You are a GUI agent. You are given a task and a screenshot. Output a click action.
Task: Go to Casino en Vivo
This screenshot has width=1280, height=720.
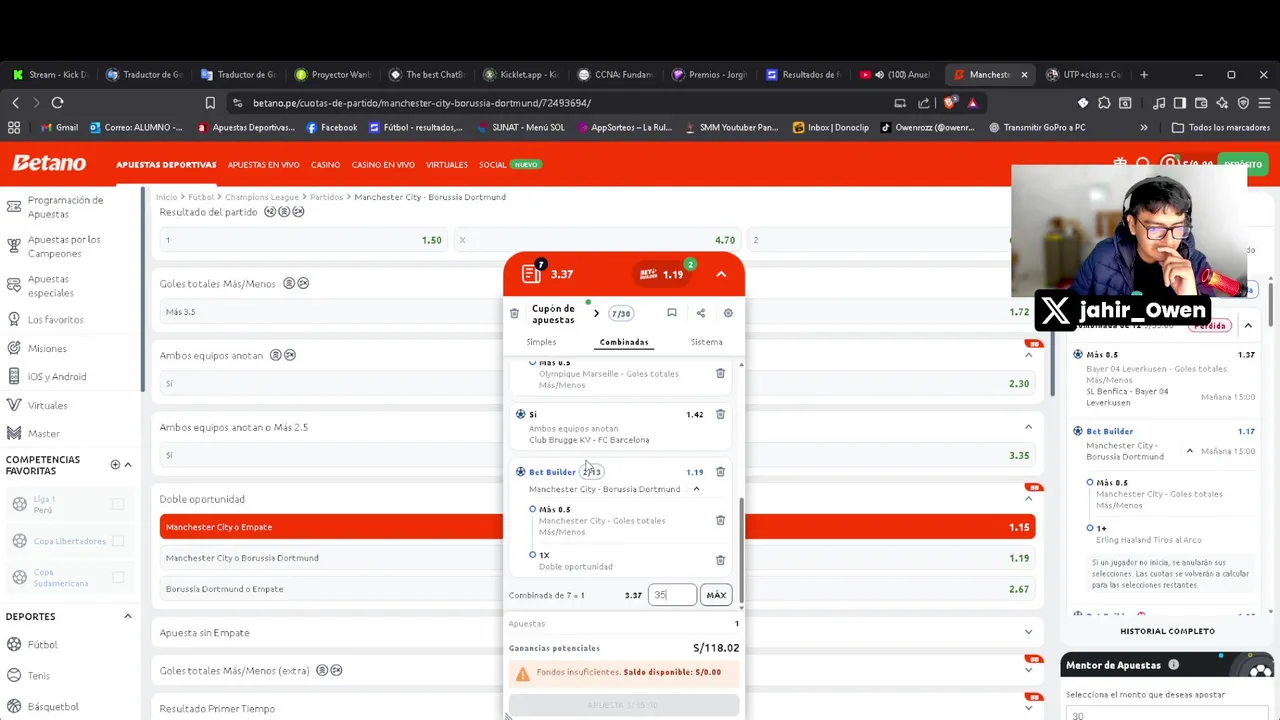383,165
